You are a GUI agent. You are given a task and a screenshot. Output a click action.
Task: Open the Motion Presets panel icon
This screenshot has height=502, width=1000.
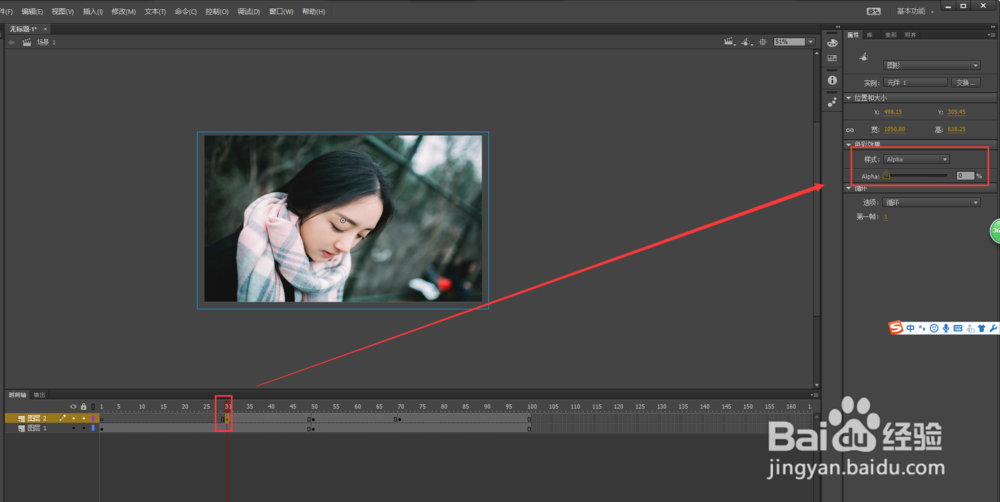point(832,102)
